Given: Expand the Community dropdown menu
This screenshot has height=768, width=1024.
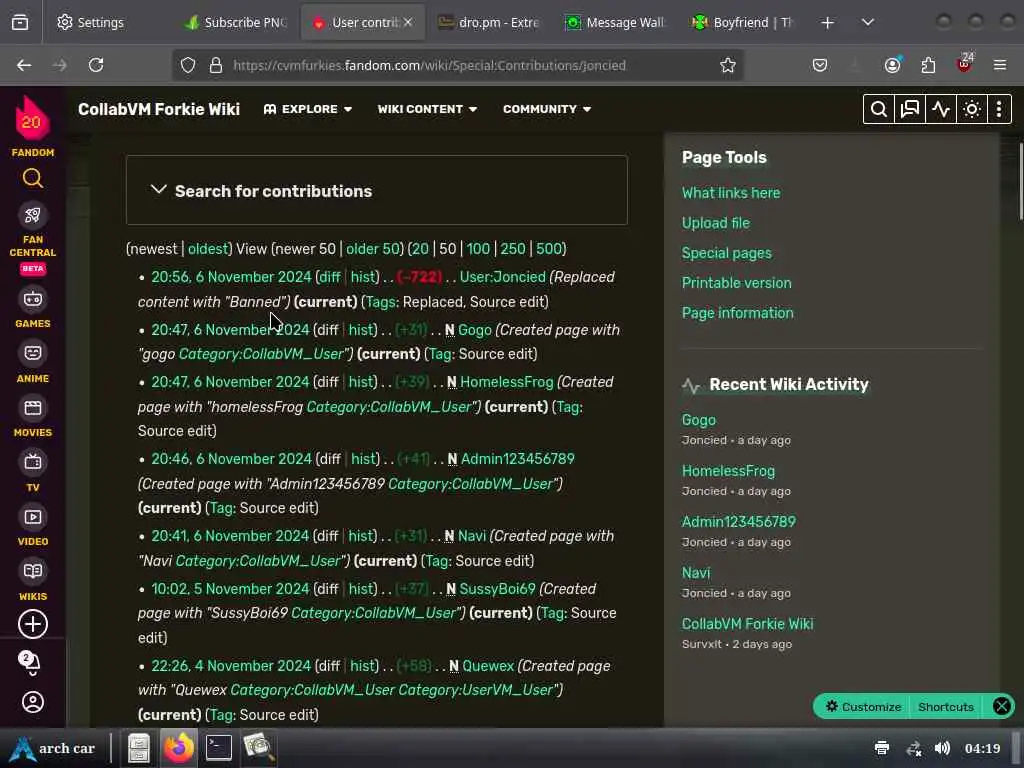Looking at the screenshot, I should pos(547,109).
